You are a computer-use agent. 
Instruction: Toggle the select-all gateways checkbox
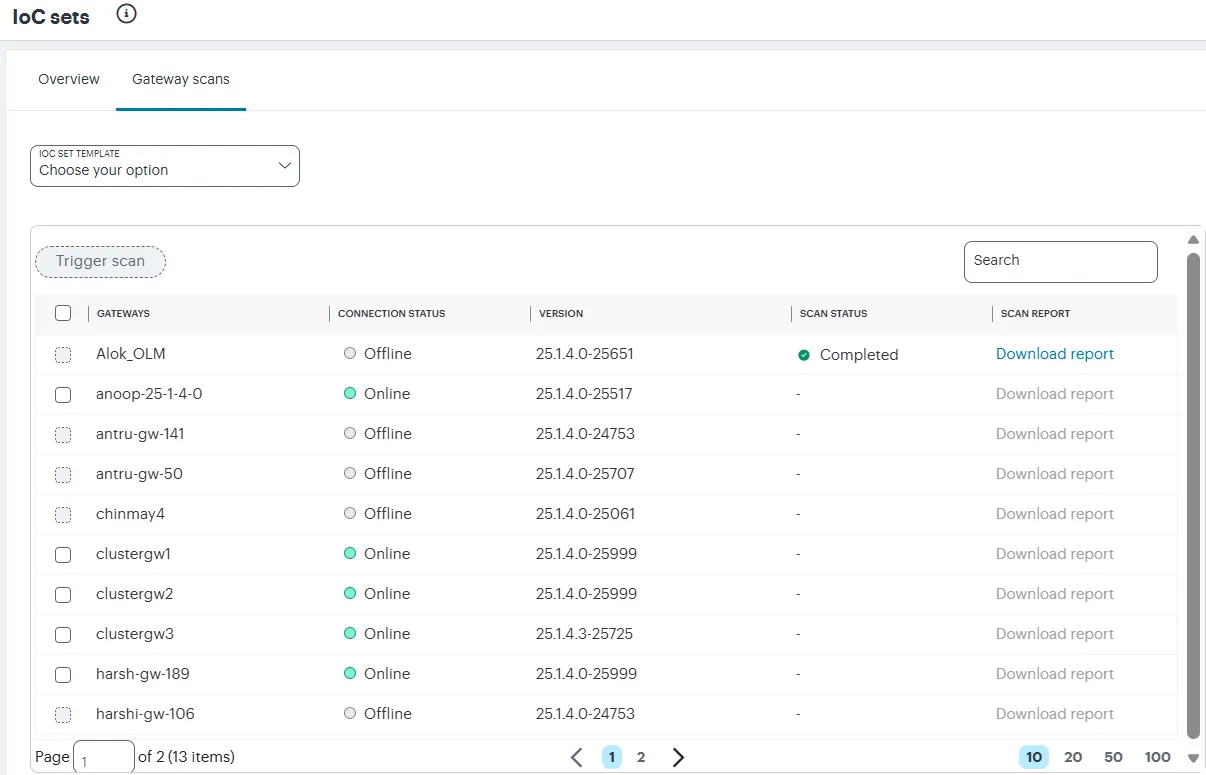click(63, 313)
